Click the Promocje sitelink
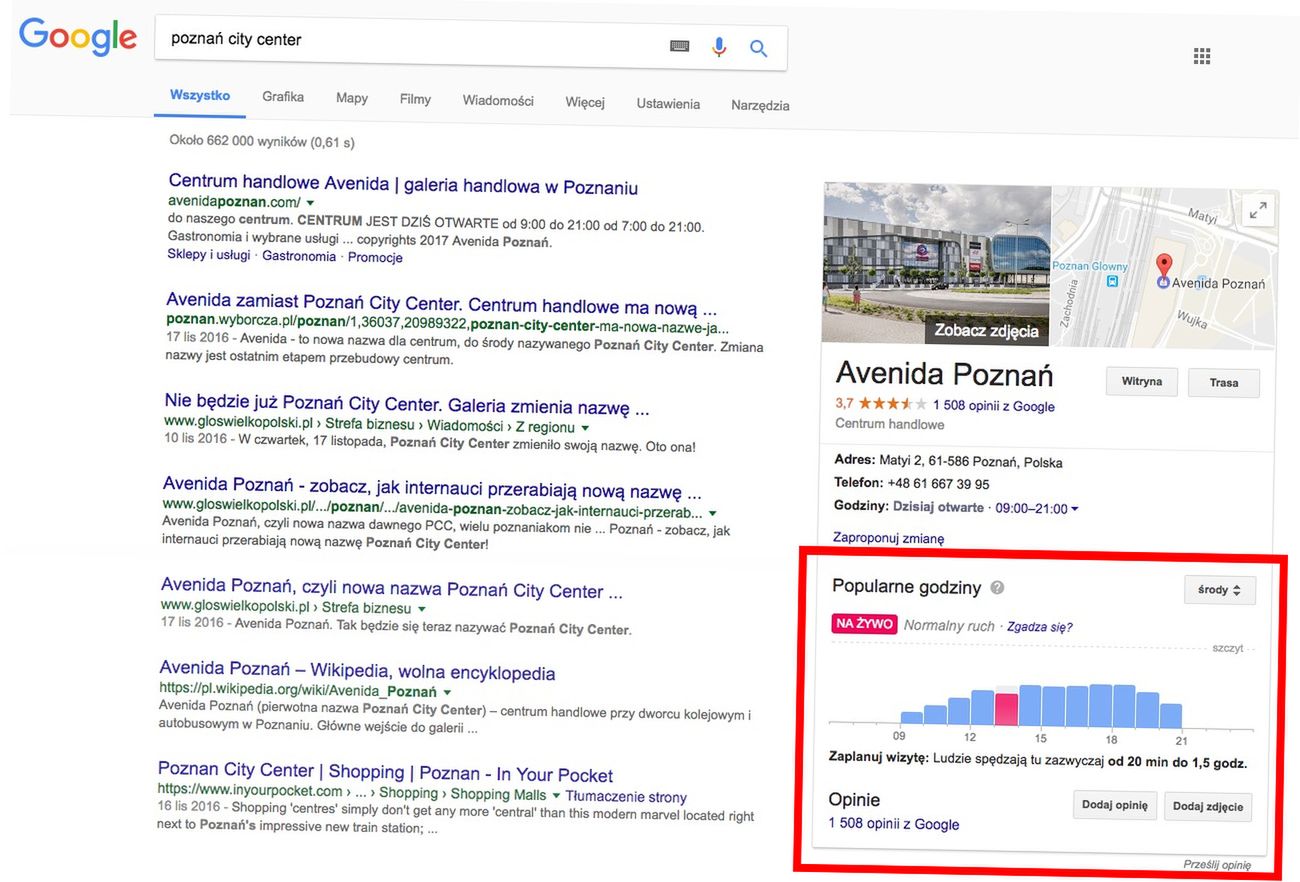 [375, 257]
